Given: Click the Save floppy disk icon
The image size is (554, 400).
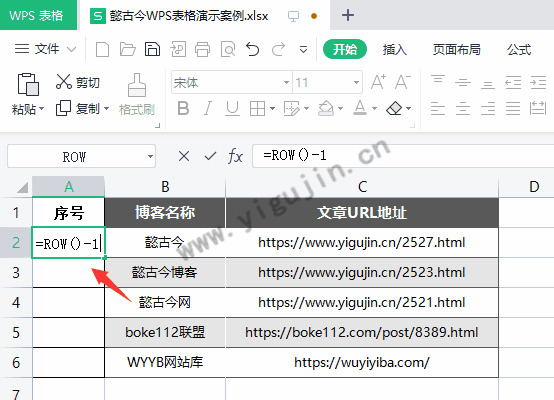Looking at the screenshot, I should pos(152,49).
